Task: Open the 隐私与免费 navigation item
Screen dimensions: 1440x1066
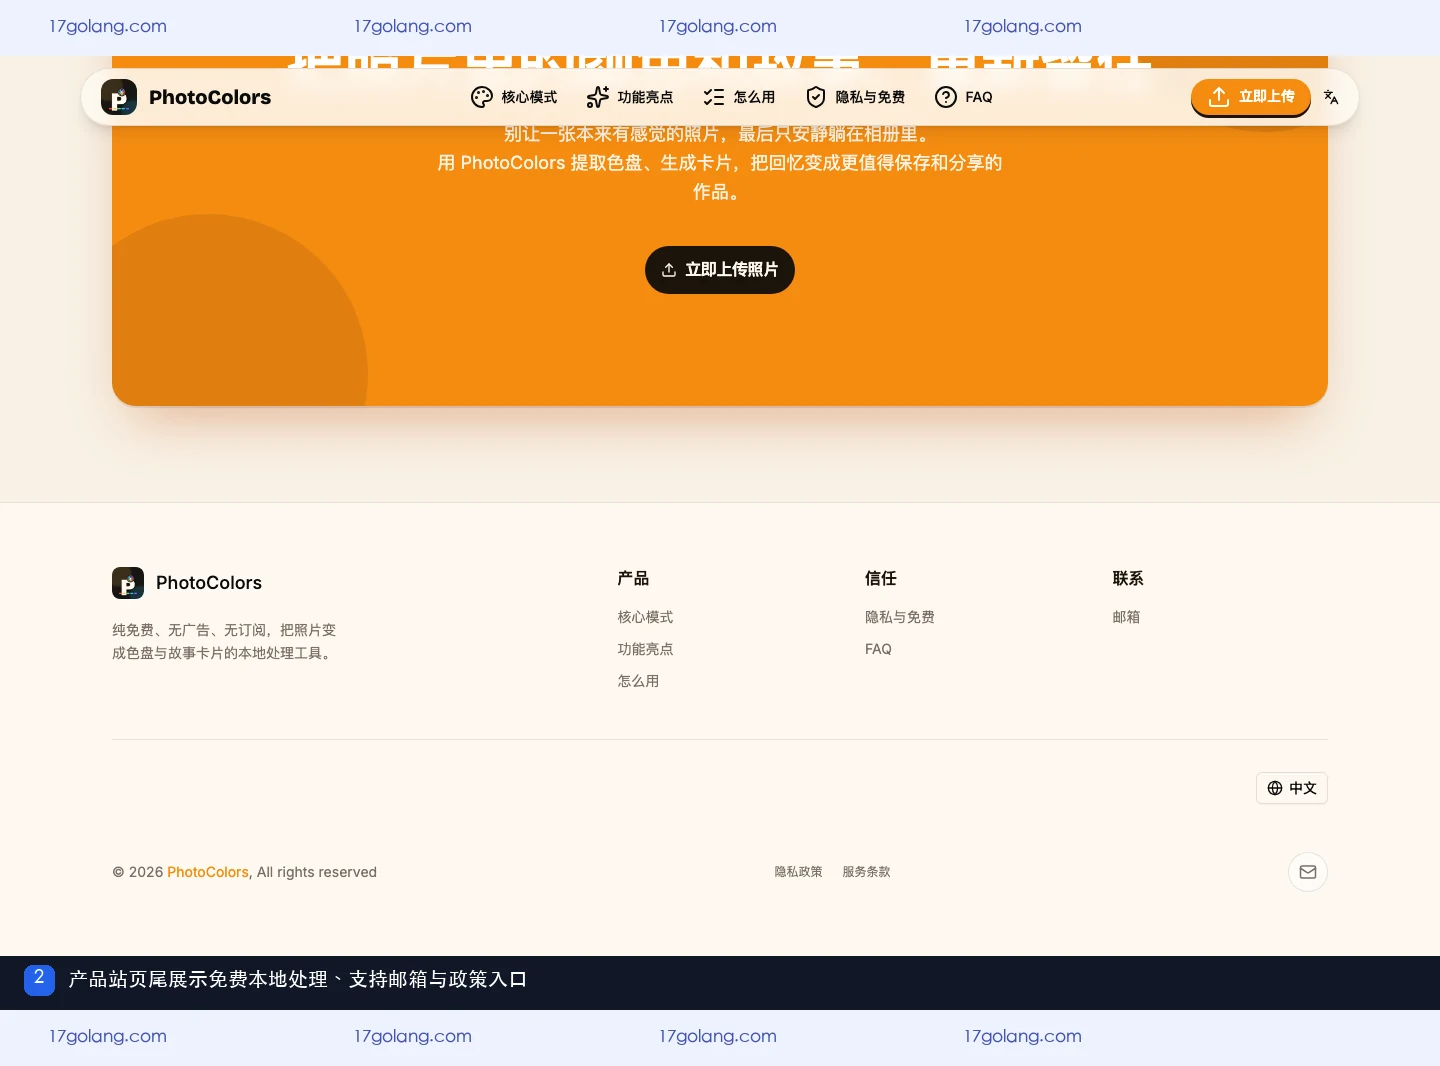Action: [x=856, y=97]
